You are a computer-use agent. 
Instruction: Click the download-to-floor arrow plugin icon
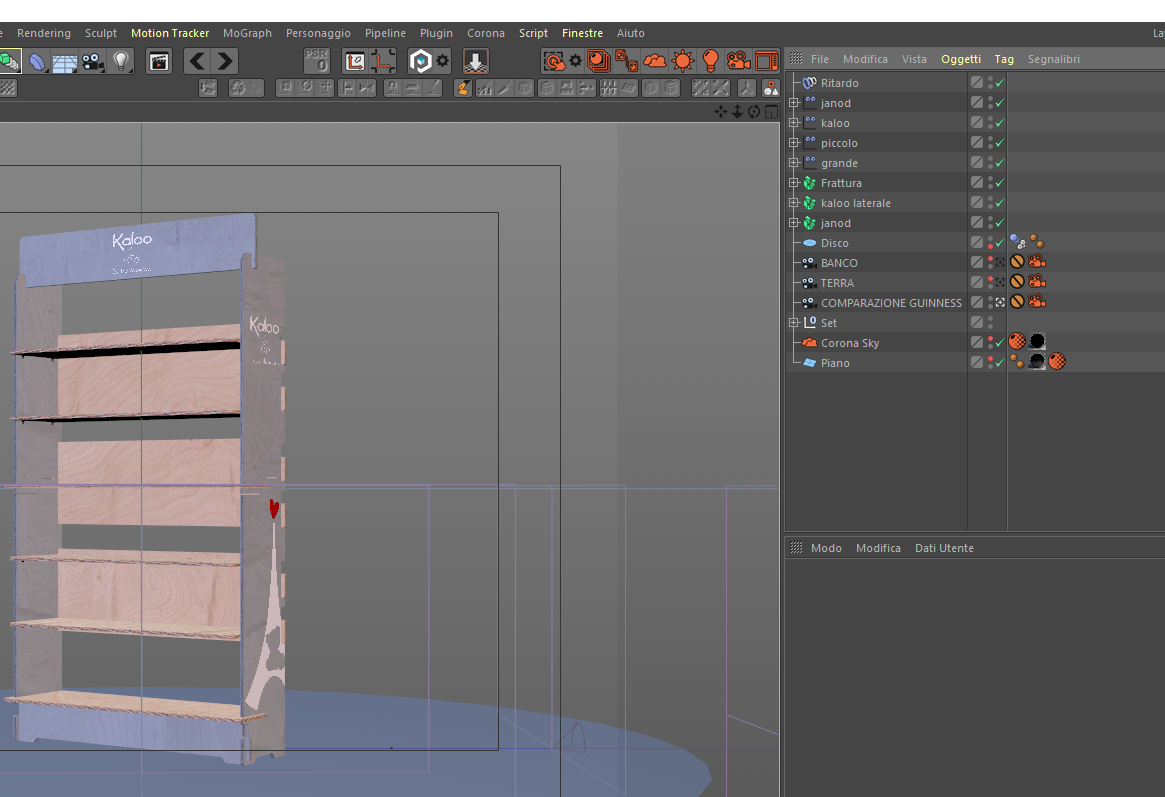476,61
